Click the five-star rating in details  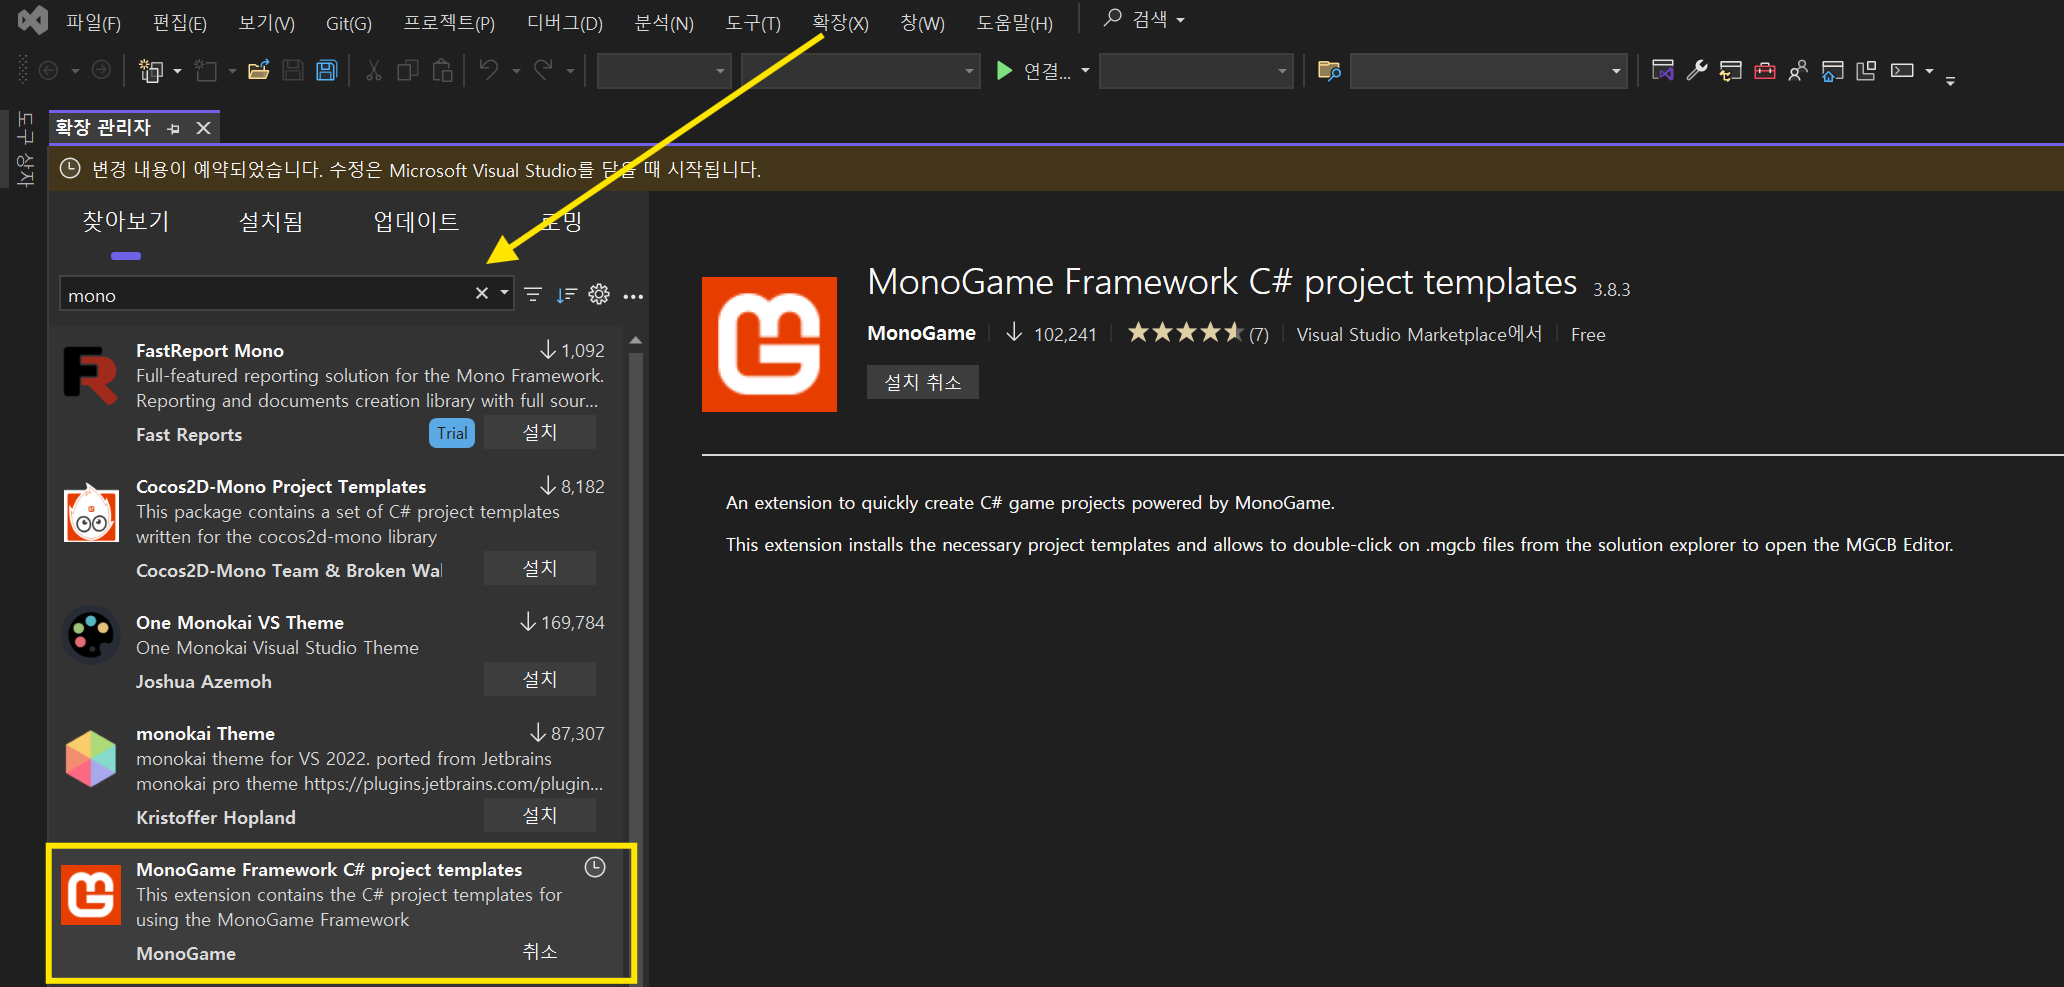pos(1186,332)
